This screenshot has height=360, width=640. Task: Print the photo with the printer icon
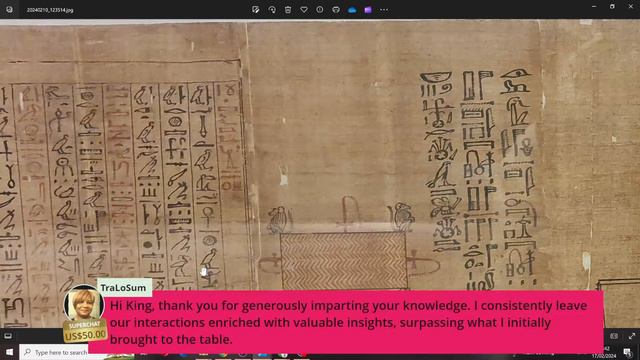[x=336, y=9]
